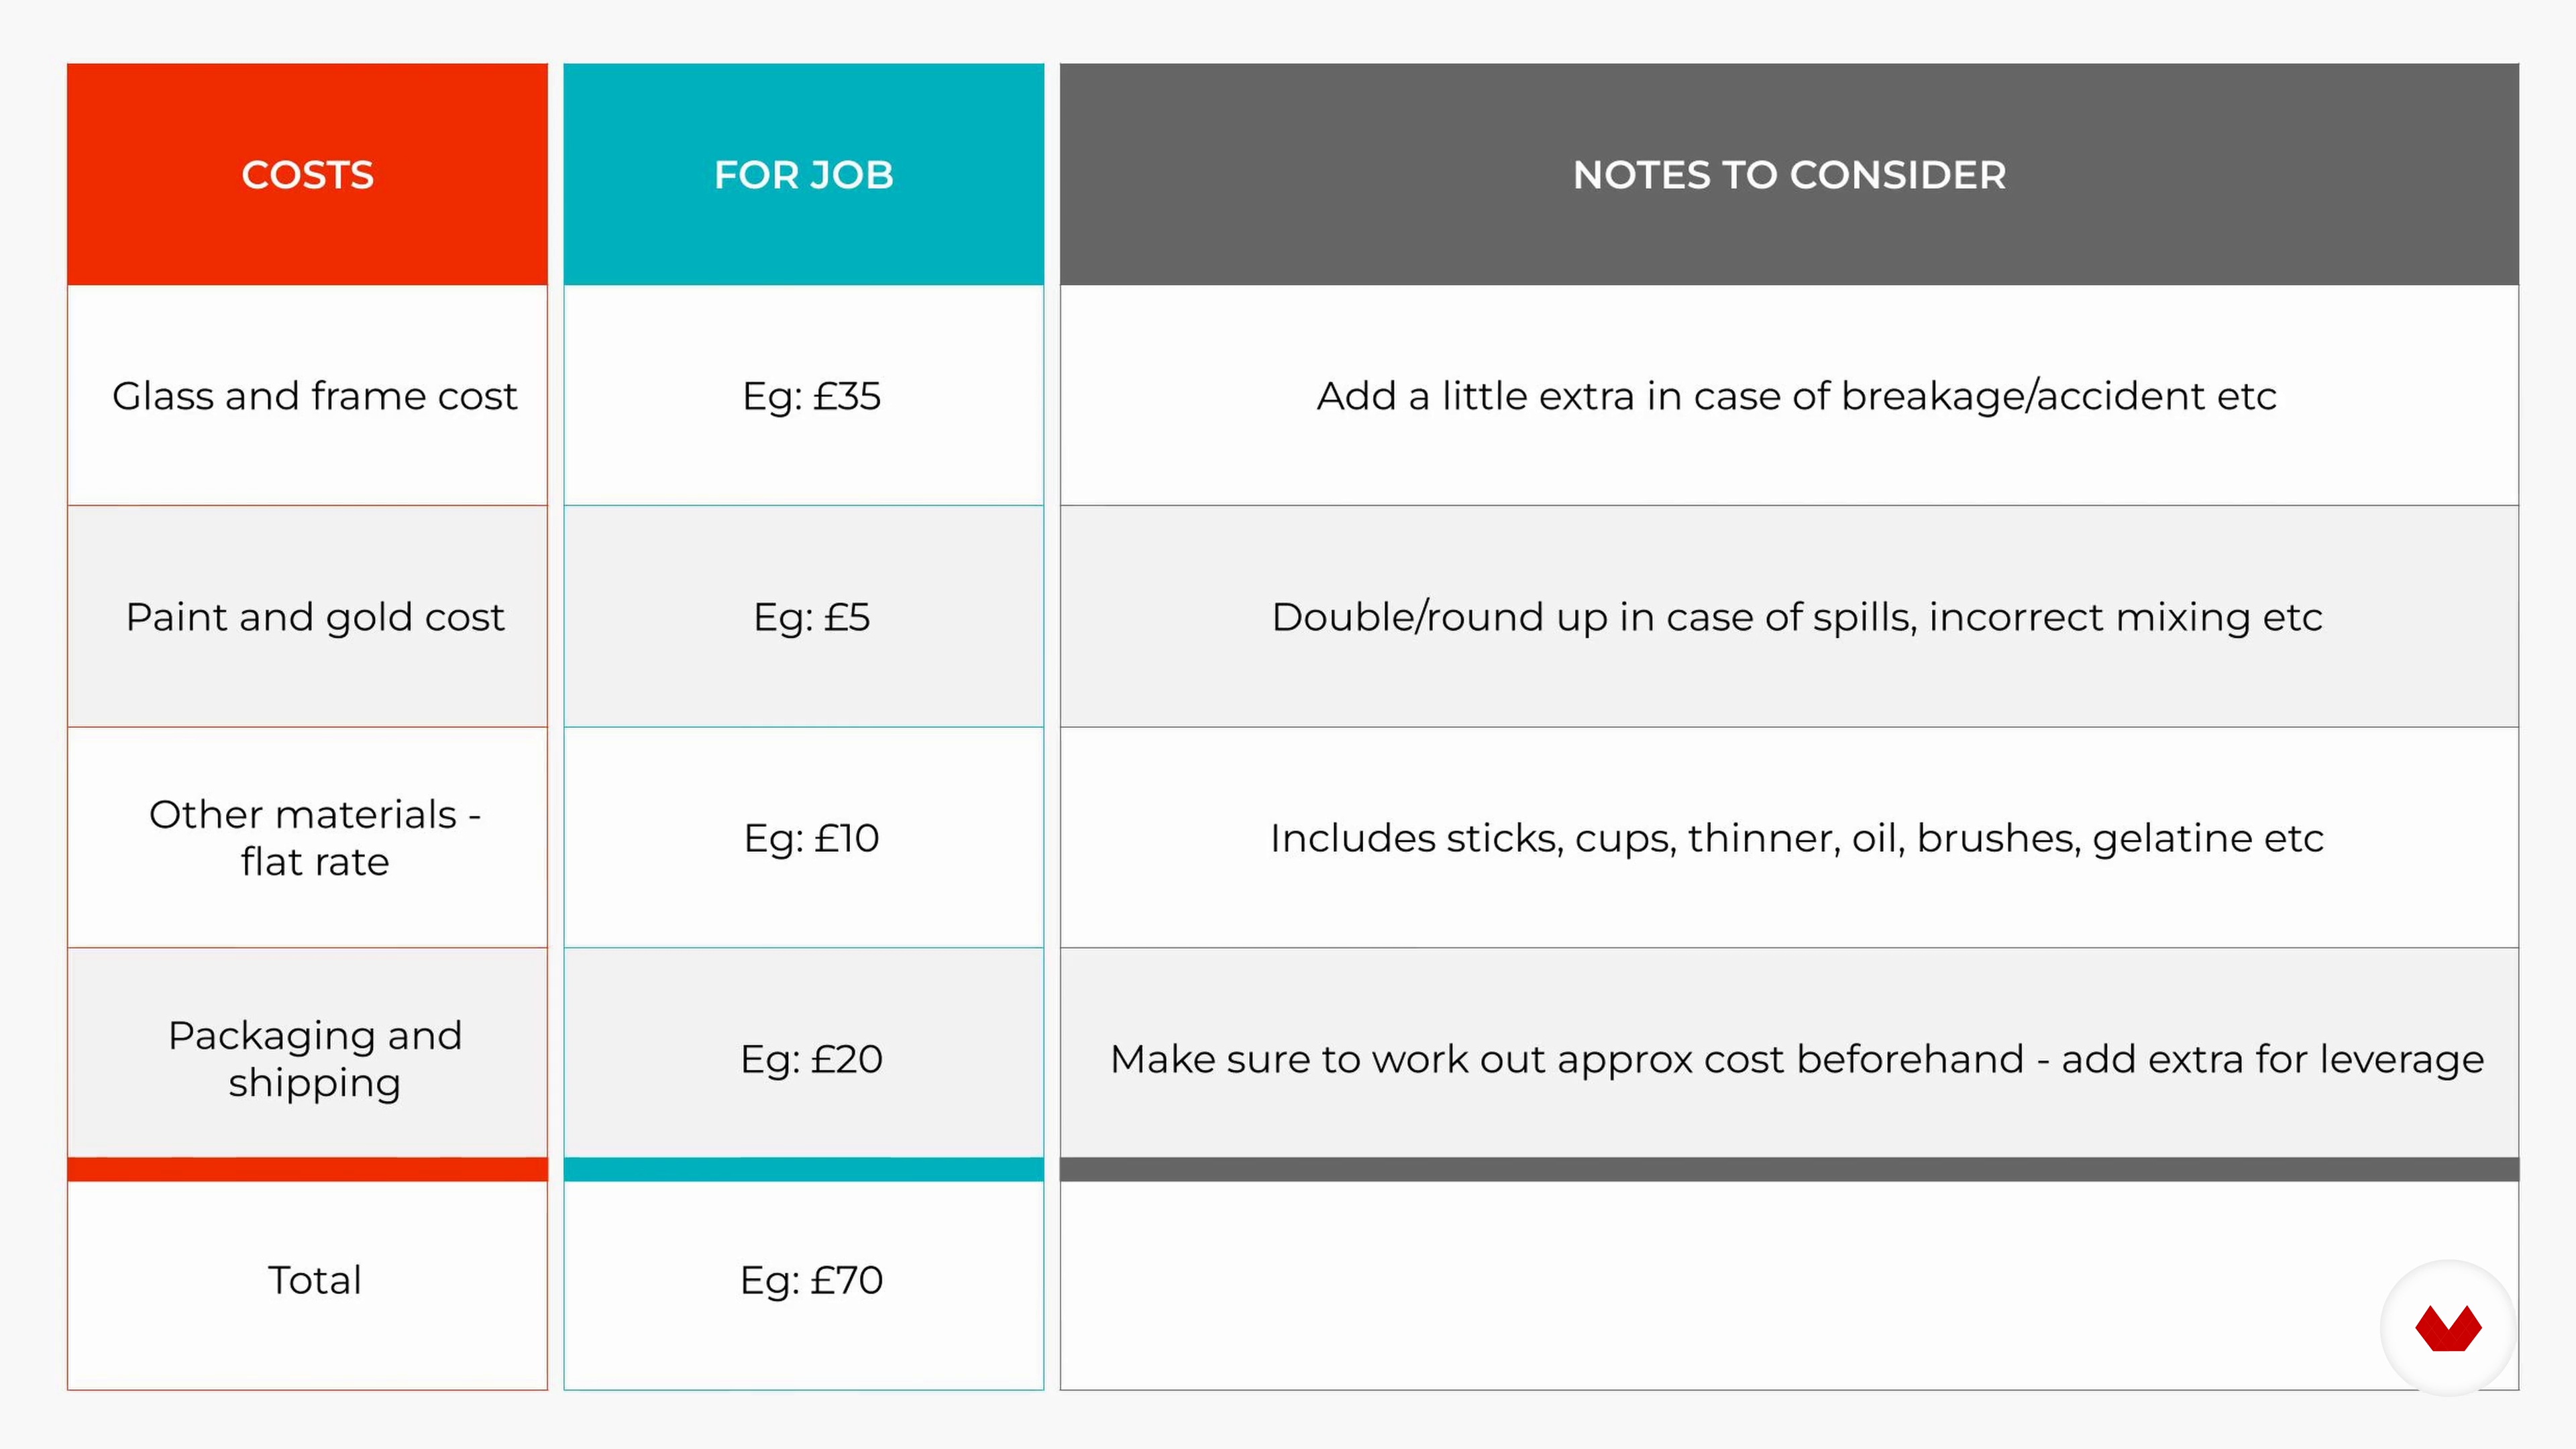This screenshot has height=1449, width=2576.
Task: Select the Eg: £10 value
Action: 811,838
